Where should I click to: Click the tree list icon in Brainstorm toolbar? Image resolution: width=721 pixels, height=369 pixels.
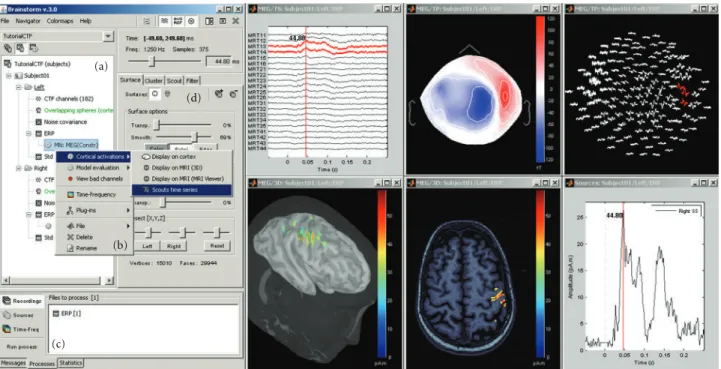pyautogui.click(x=147, y=21)
